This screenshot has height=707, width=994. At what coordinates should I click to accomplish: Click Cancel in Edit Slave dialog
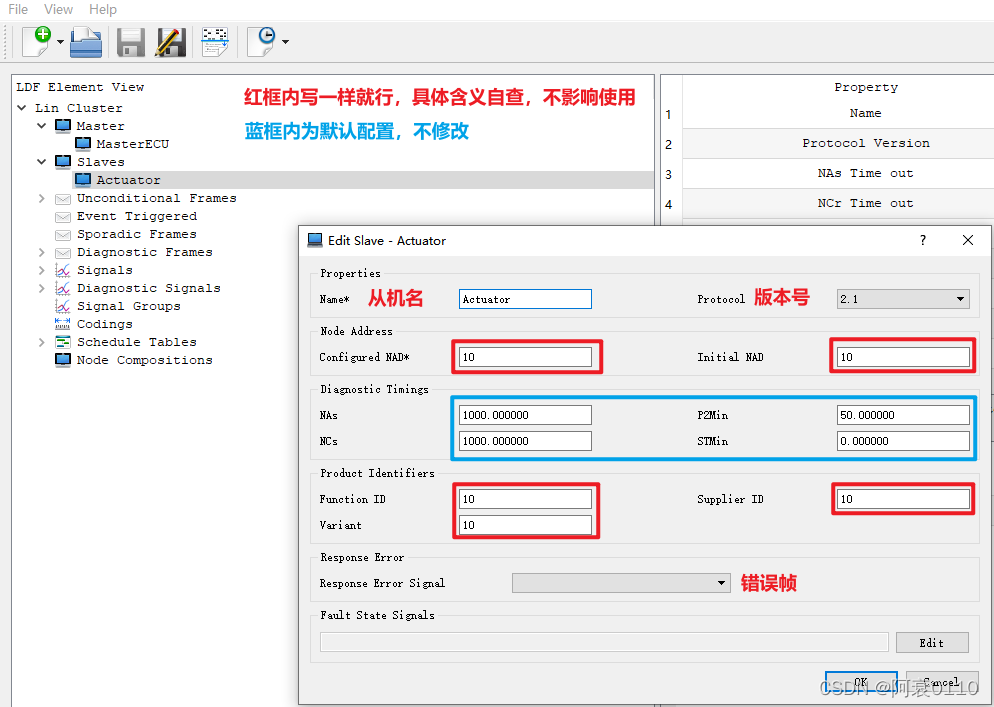coord(941,682)
